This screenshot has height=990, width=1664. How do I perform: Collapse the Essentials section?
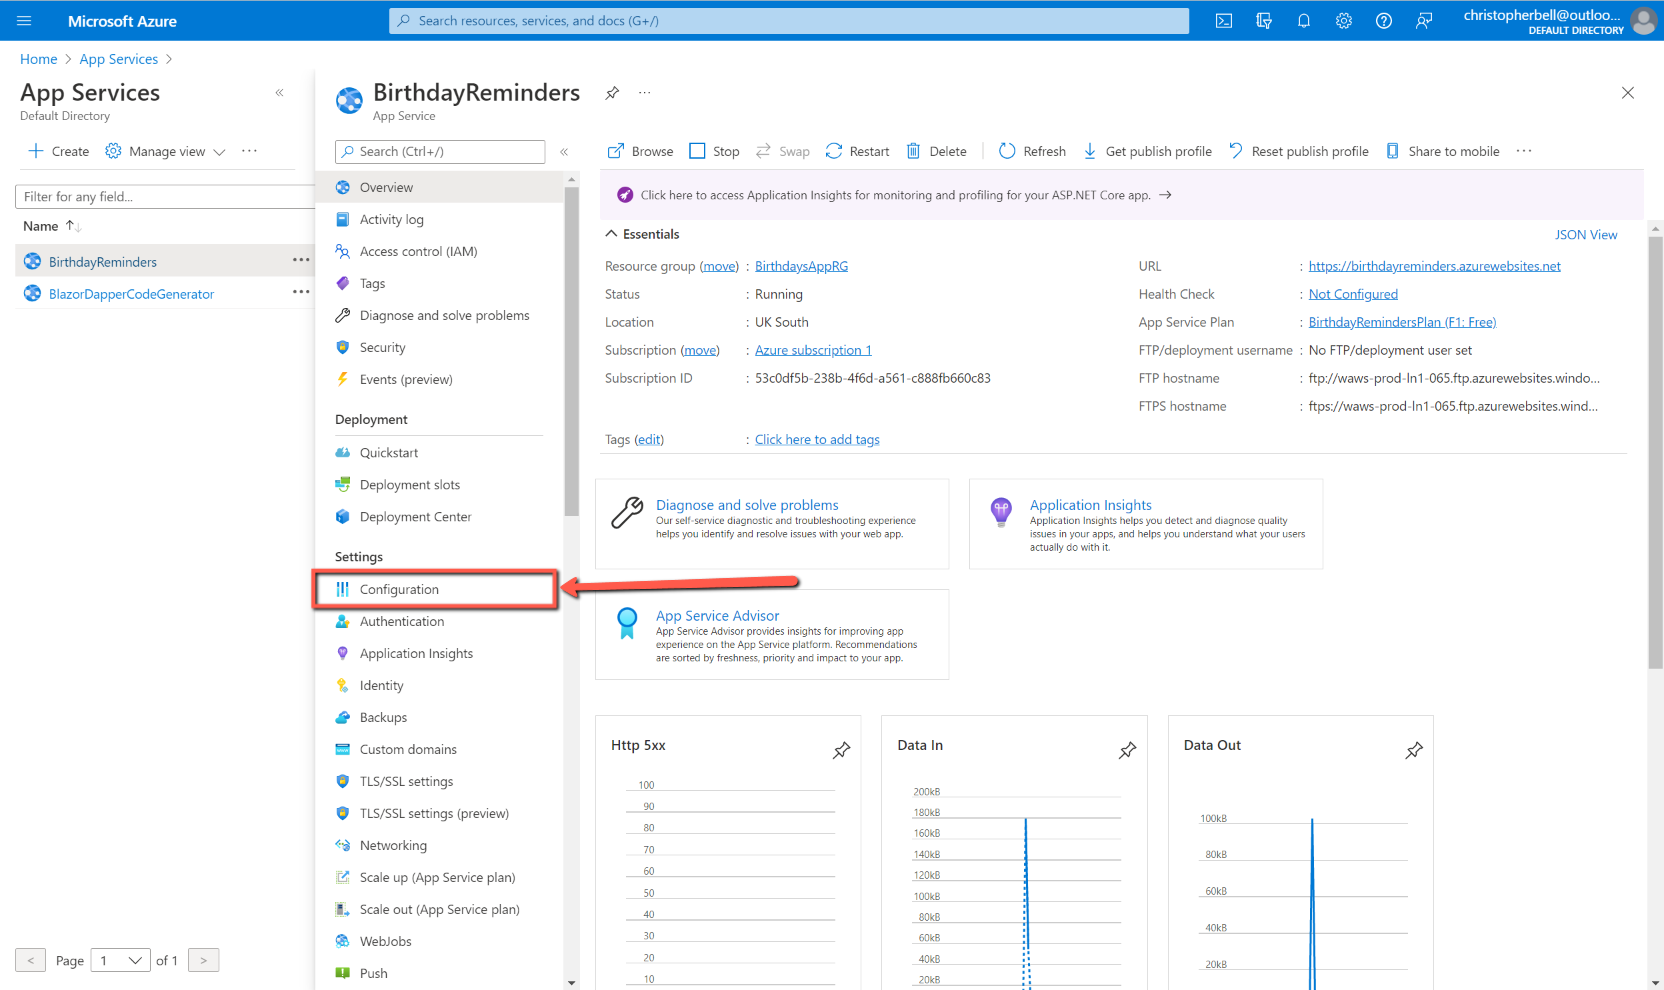612,233
